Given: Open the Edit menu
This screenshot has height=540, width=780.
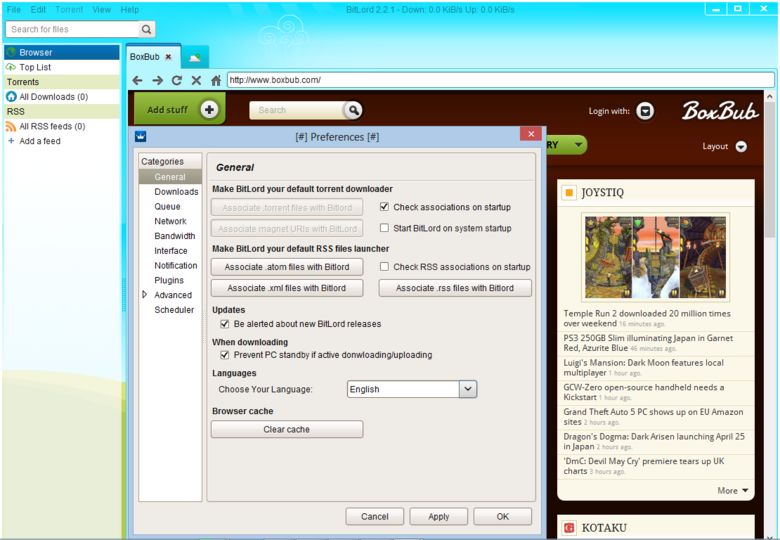Looking at the screenshot, I should [38, 9].
